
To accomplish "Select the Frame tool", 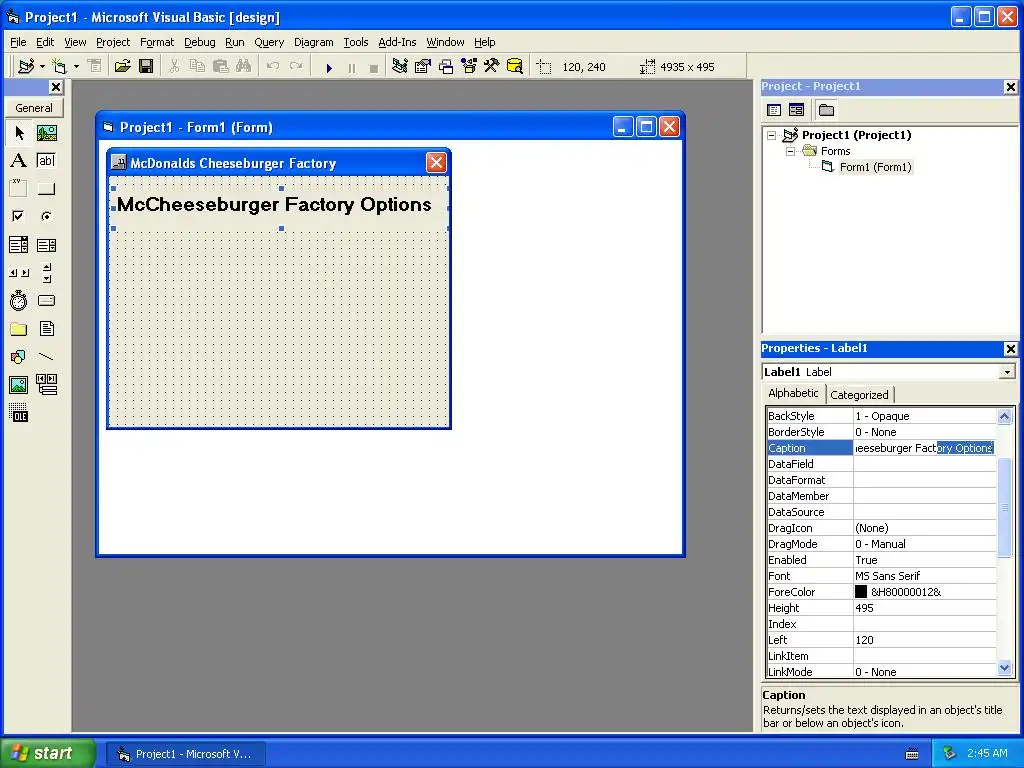I will coord(19,188).
